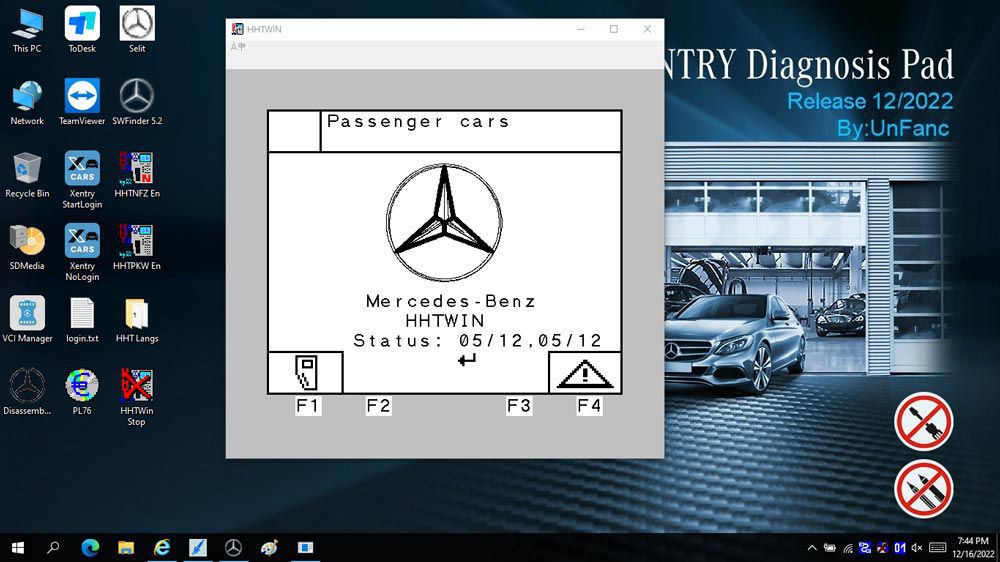1000x562 pixels.
Task: Open the Selit desktop shortcut
Action: (136, 29)
